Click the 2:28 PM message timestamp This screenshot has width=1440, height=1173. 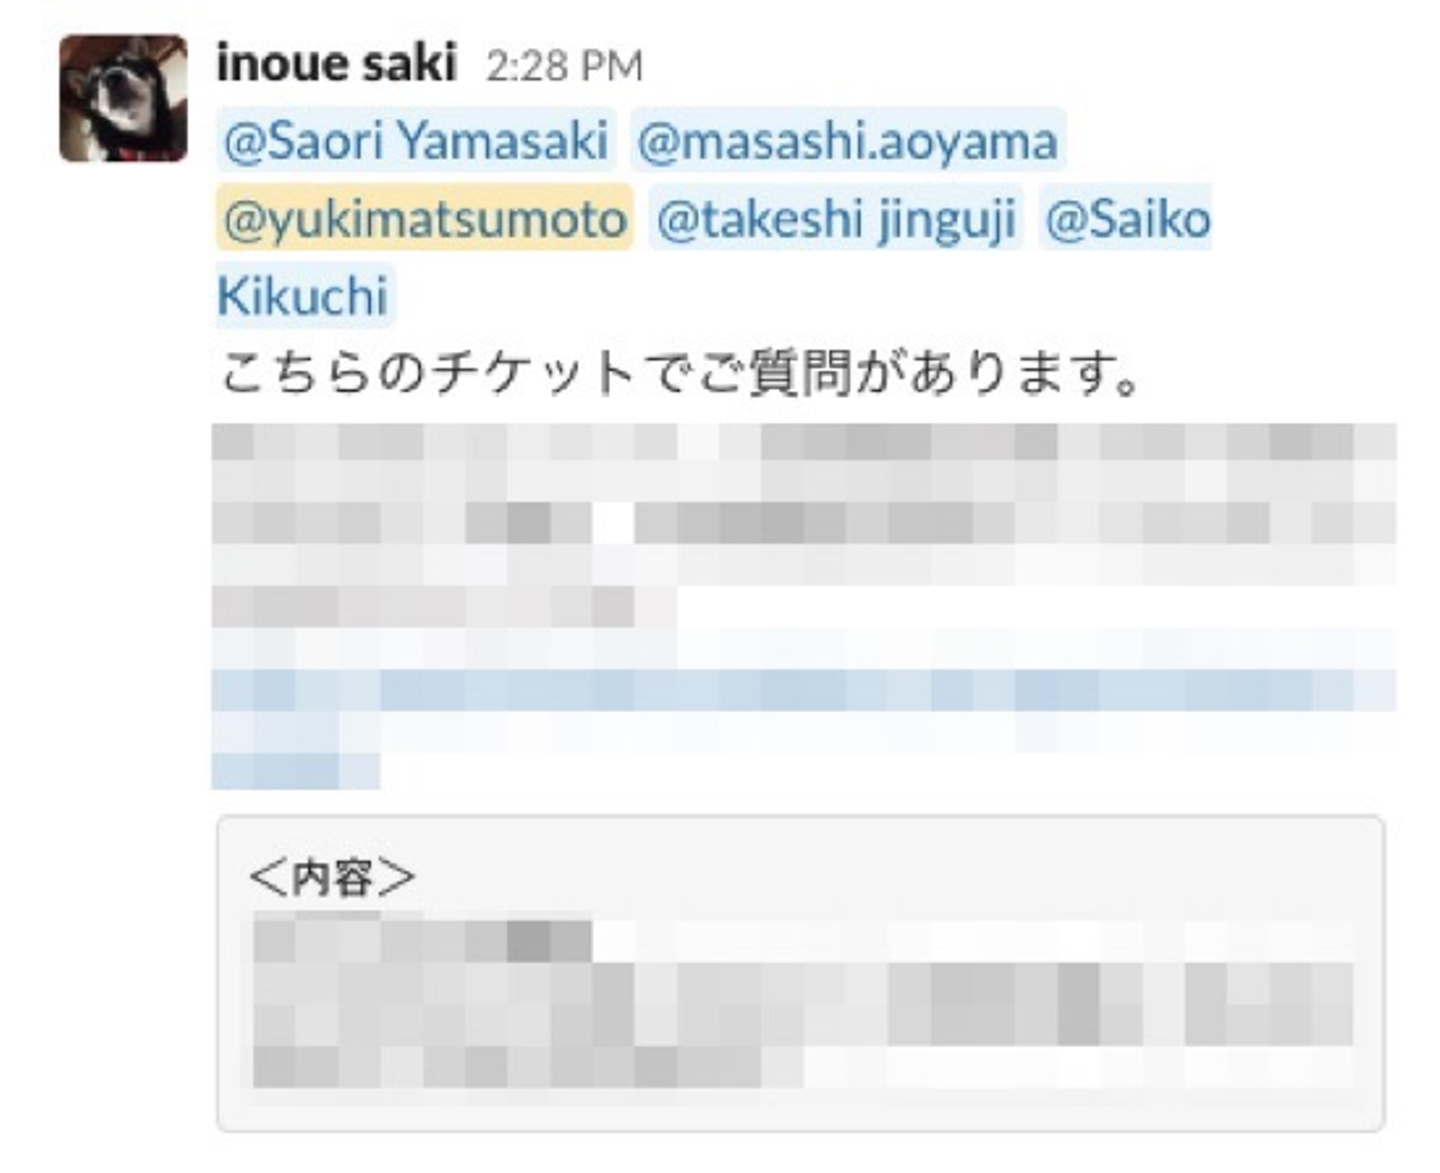pyautogui.click(x=564, y=66)
